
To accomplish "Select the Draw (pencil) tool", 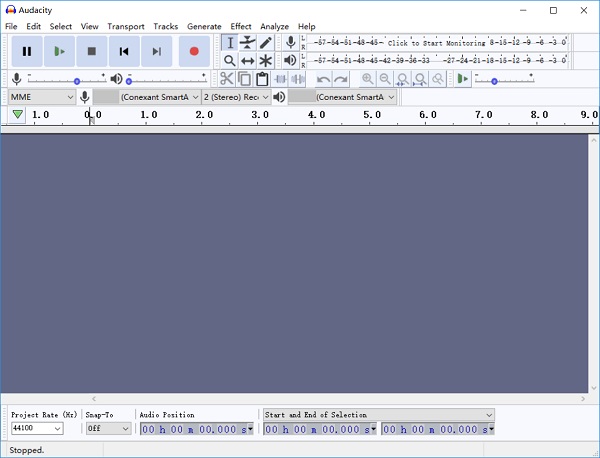I will (x=266, y=42).
